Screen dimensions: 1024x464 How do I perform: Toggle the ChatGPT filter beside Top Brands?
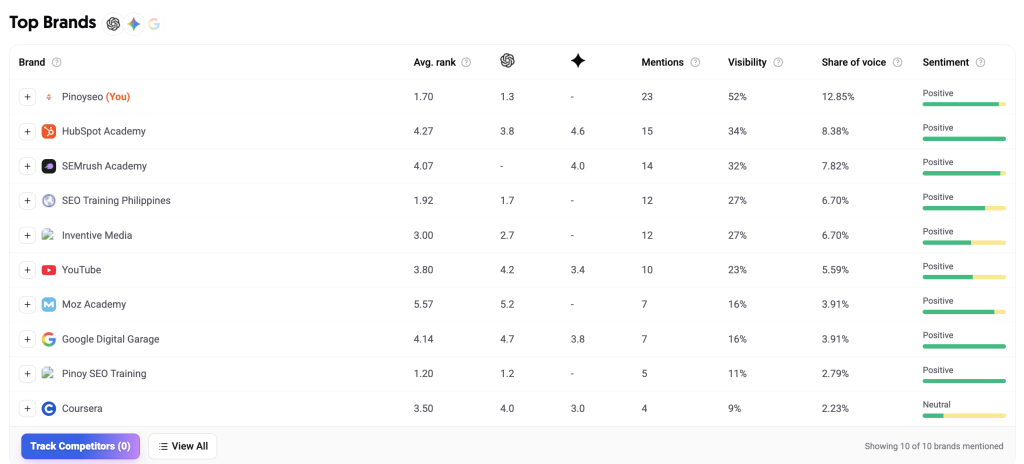point(114,24)
